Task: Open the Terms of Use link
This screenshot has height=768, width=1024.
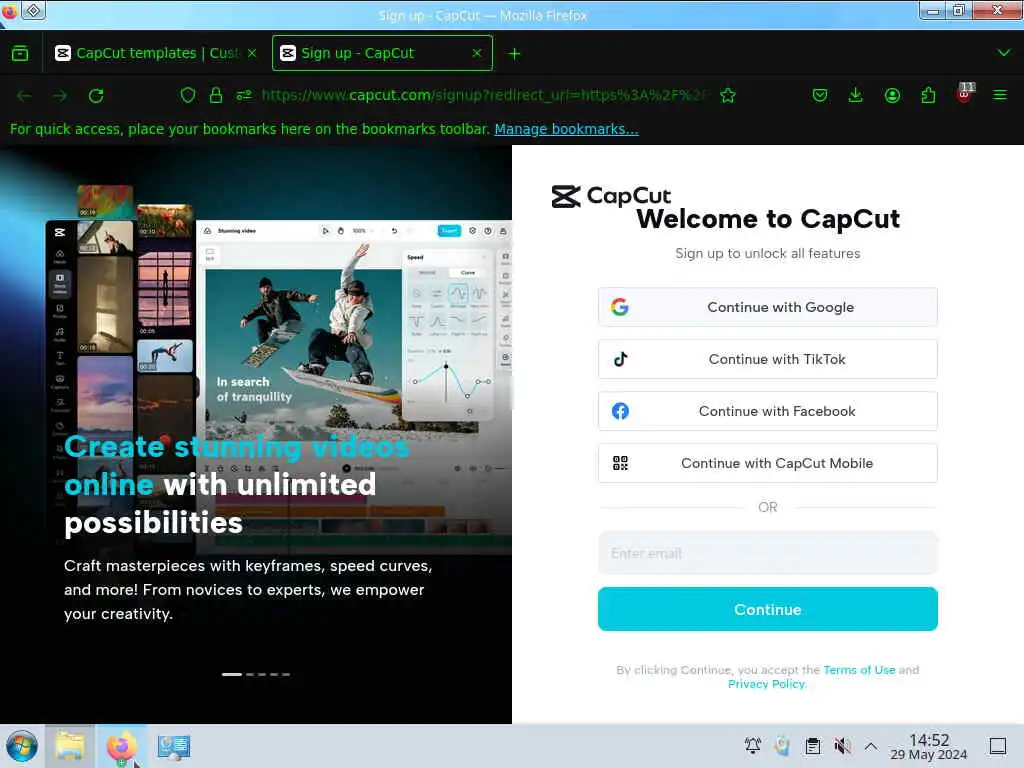Action: coord(859,670)
